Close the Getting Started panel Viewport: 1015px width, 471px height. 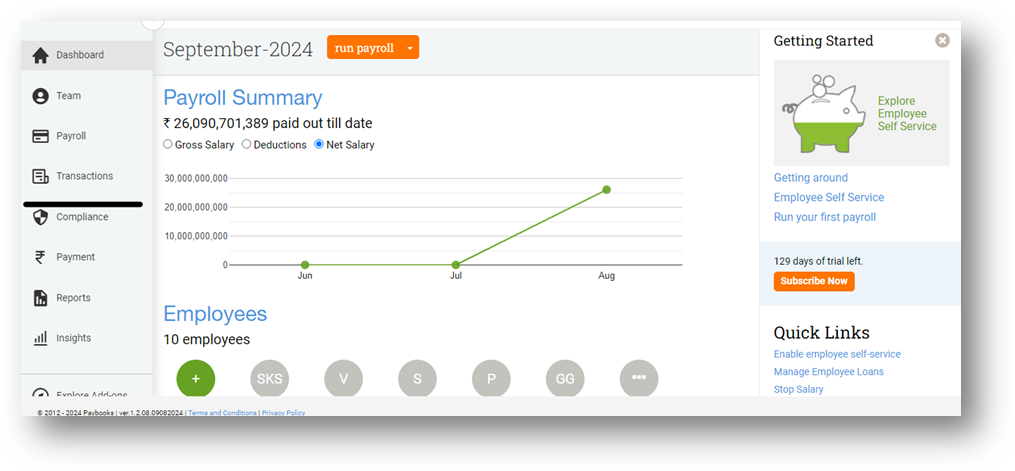(942, 41)
